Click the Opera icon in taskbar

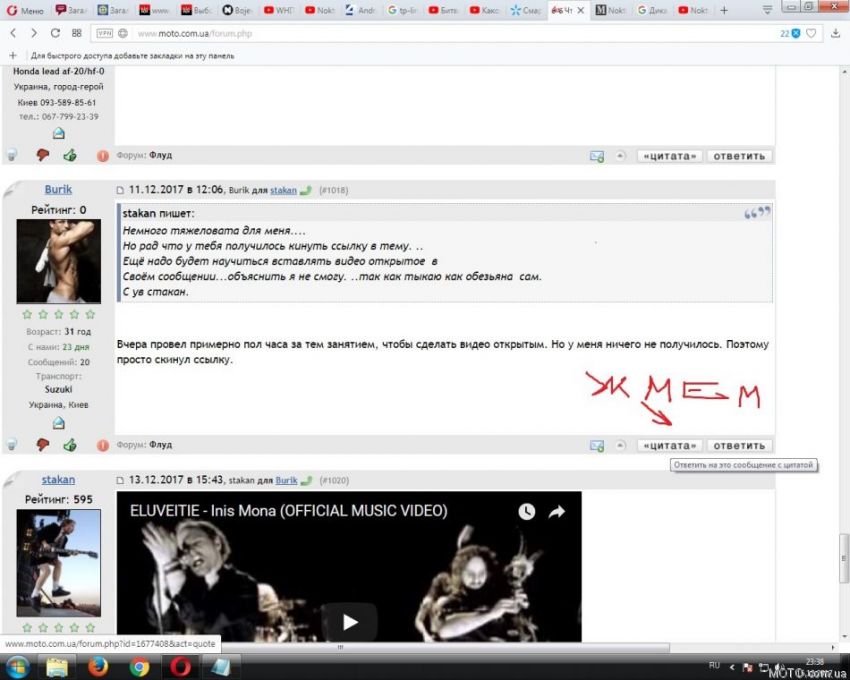180,667
